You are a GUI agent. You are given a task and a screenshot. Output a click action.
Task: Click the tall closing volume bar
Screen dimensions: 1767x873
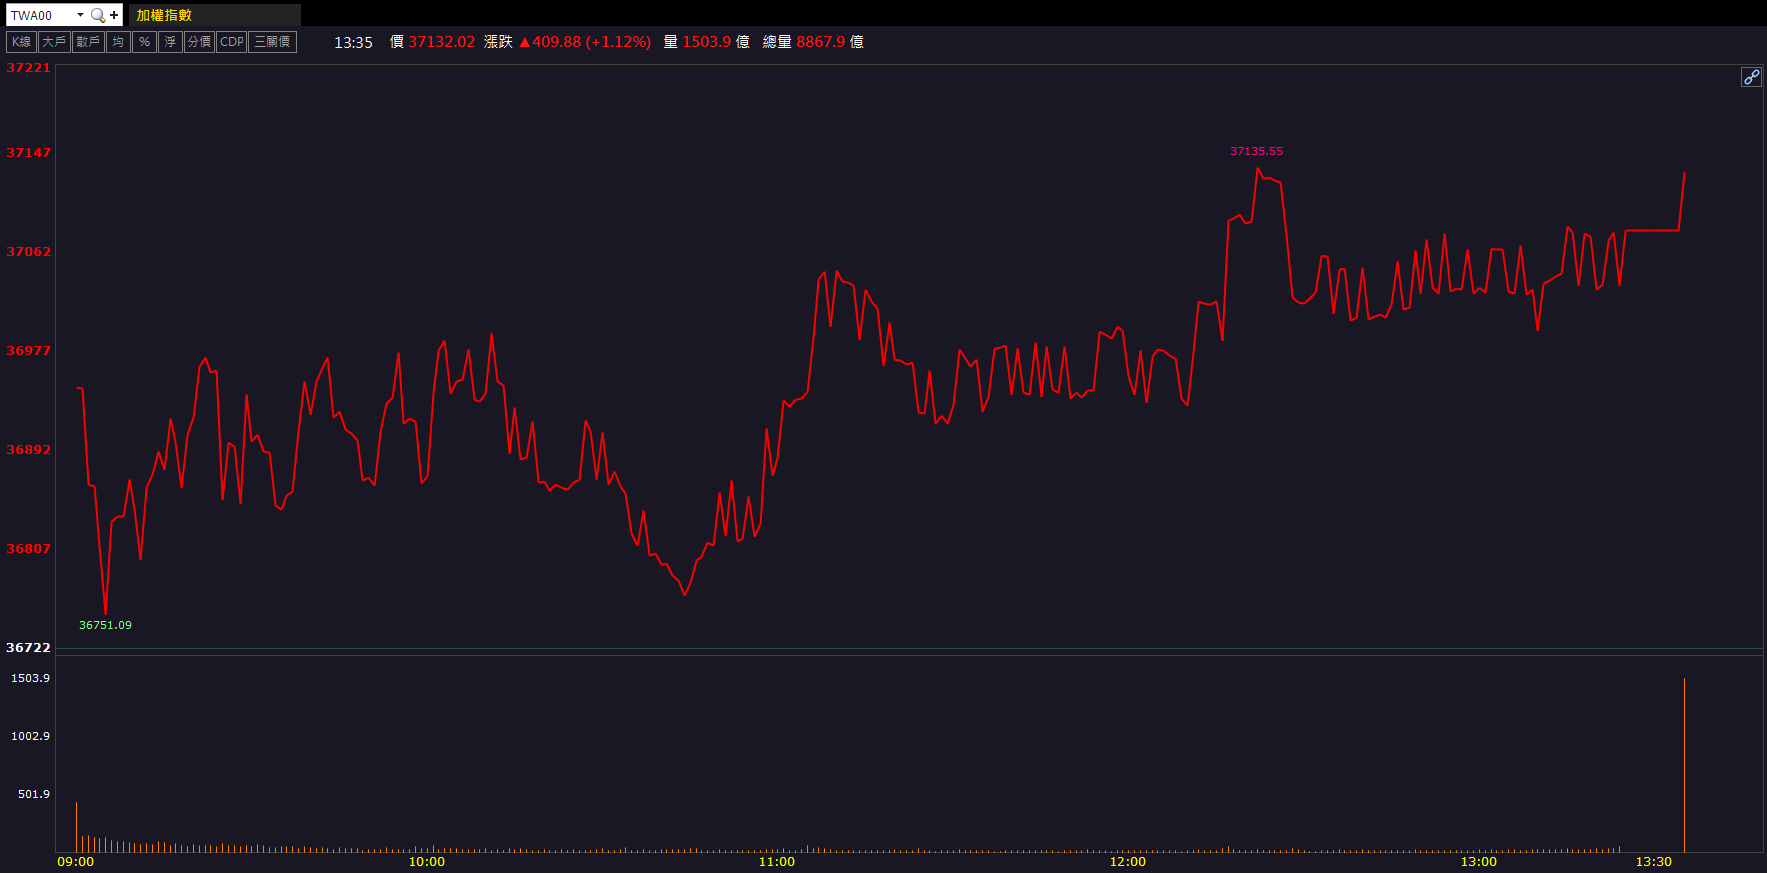pyautogui.click(x=1684, y=765)
